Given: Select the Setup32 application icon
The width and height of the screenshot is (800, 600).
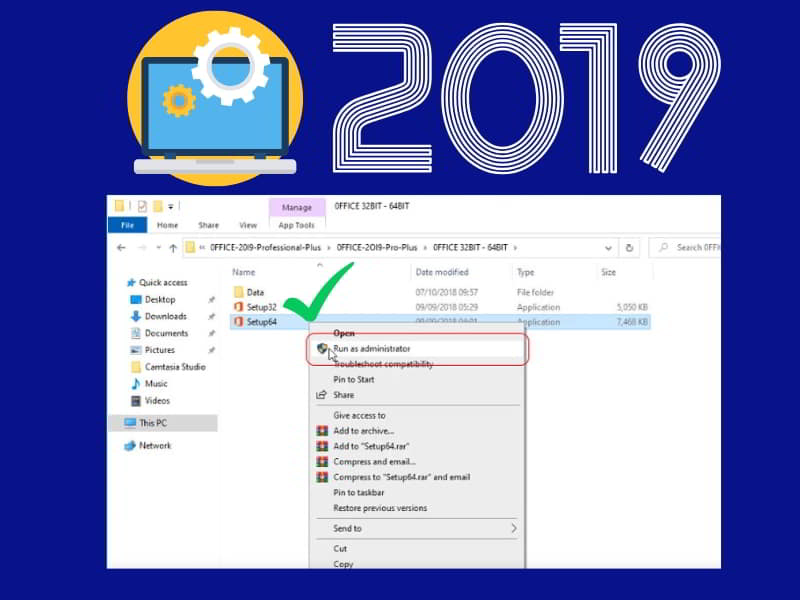Looking at the screenshot, I should click(x=236, y=306).
